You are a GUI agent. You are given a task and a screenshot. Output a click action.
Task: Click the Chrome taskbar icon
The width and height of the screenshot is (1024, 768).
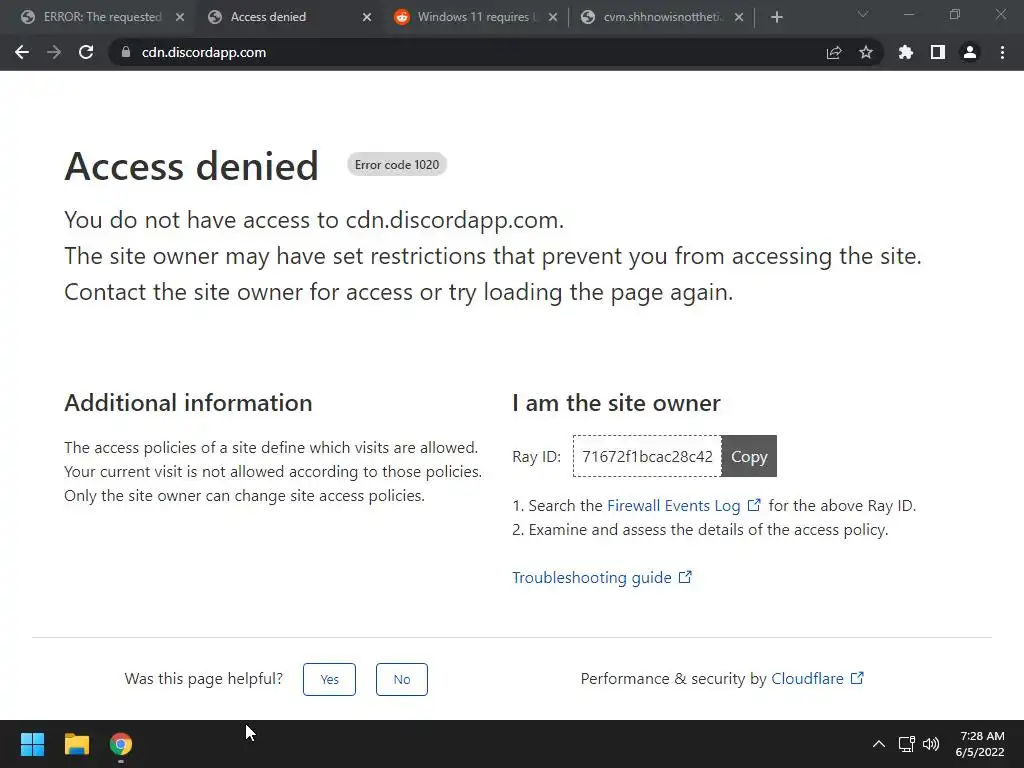121,744
